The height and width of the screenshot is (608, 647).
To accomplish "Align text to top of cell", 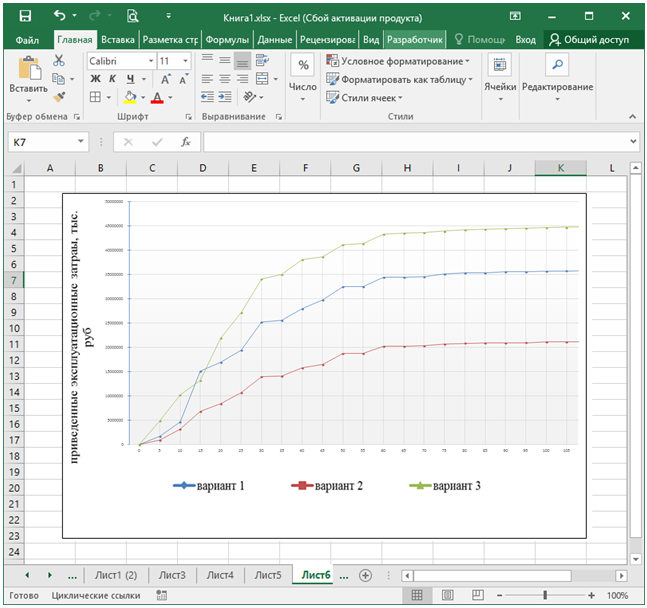I will coord(207,61).
